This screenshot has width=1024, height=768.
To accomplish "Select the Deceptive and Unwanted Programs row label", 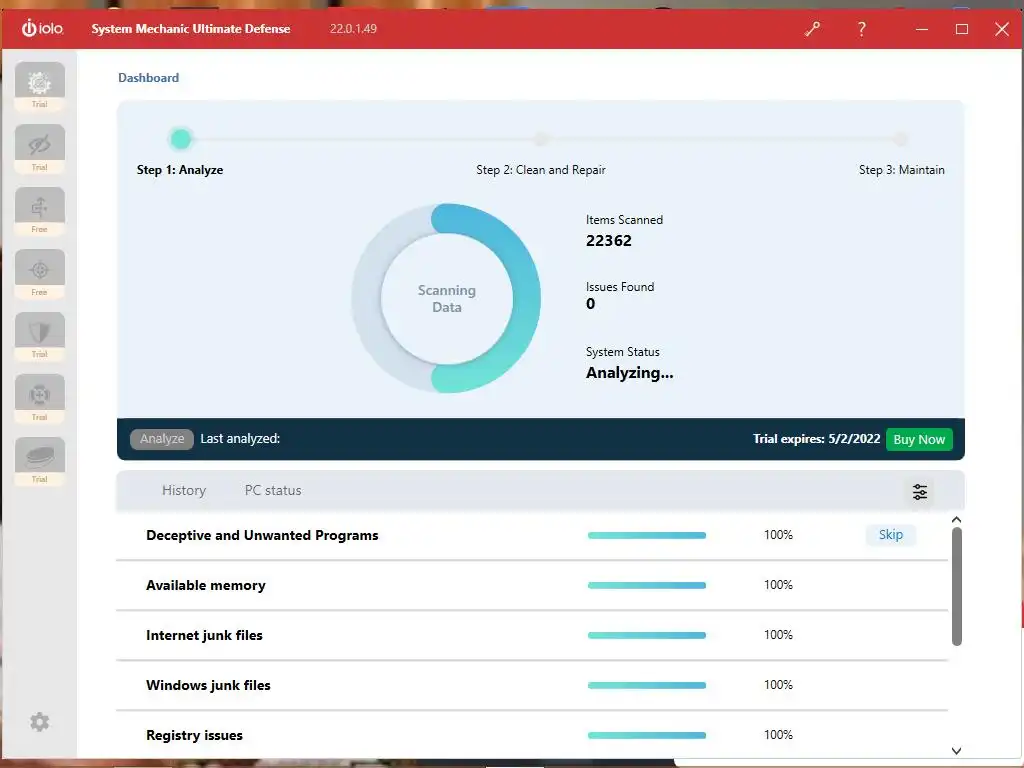I will (262, 536).
